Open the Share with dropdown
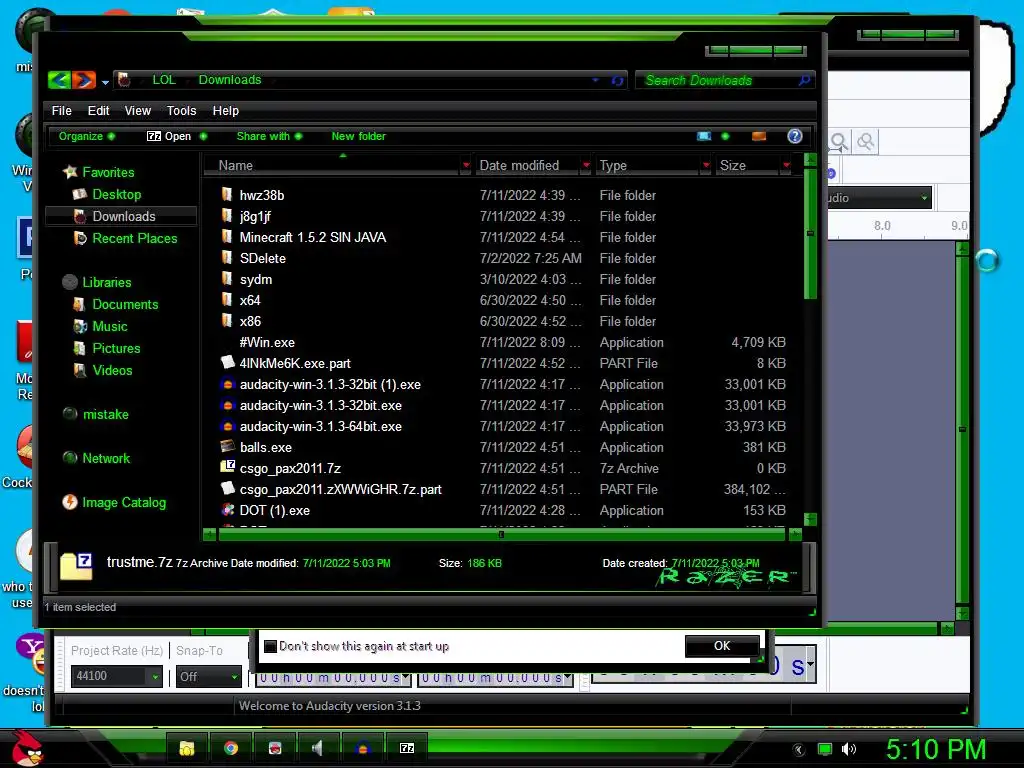Screen dimensions: 1024x768 [x=269, y=136]
